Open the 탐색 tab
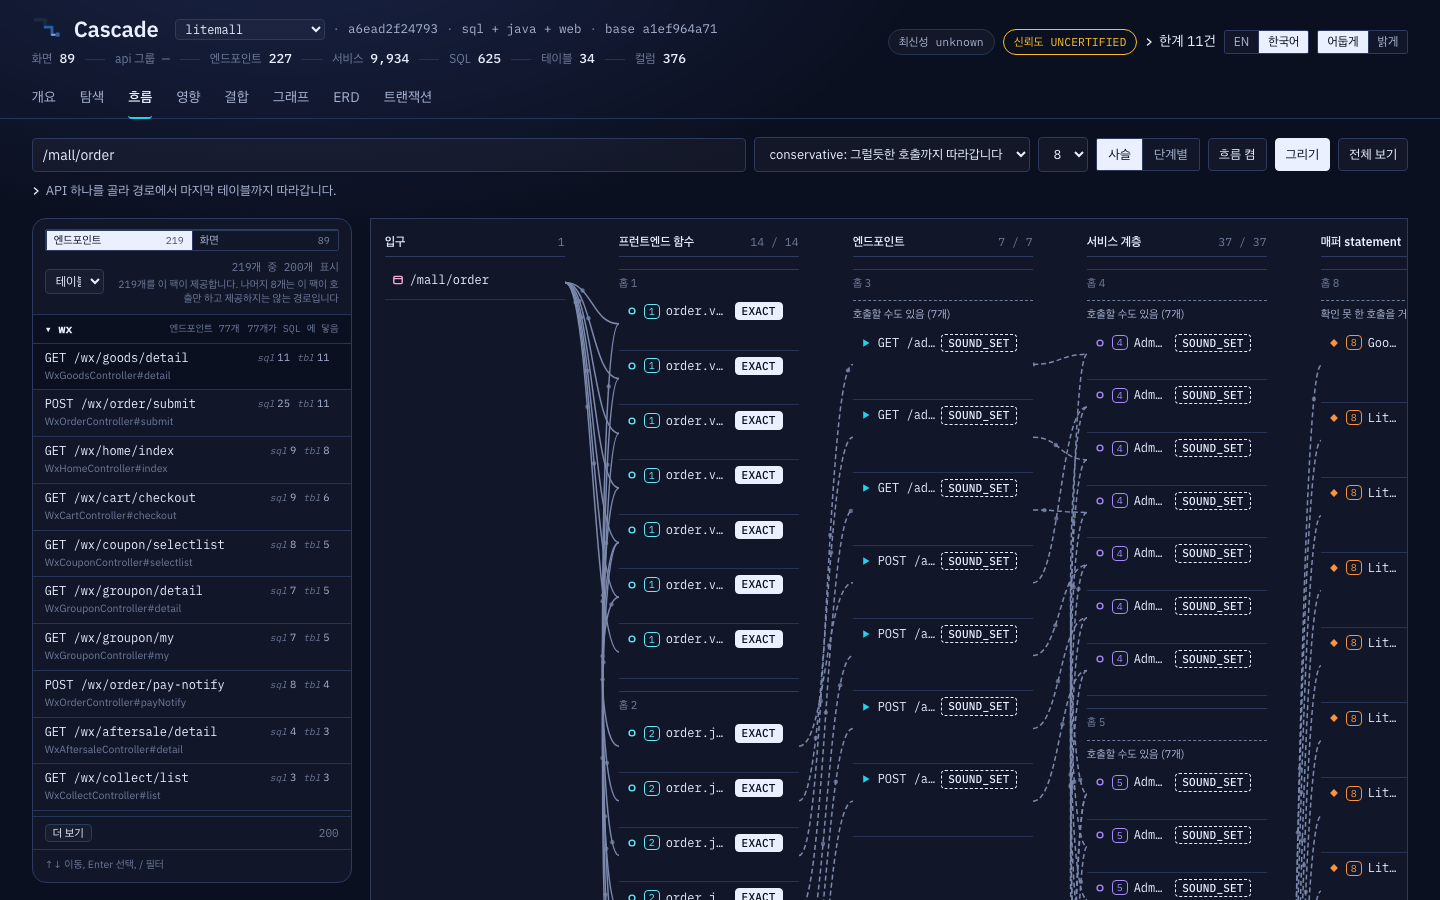 pos(92,97)
